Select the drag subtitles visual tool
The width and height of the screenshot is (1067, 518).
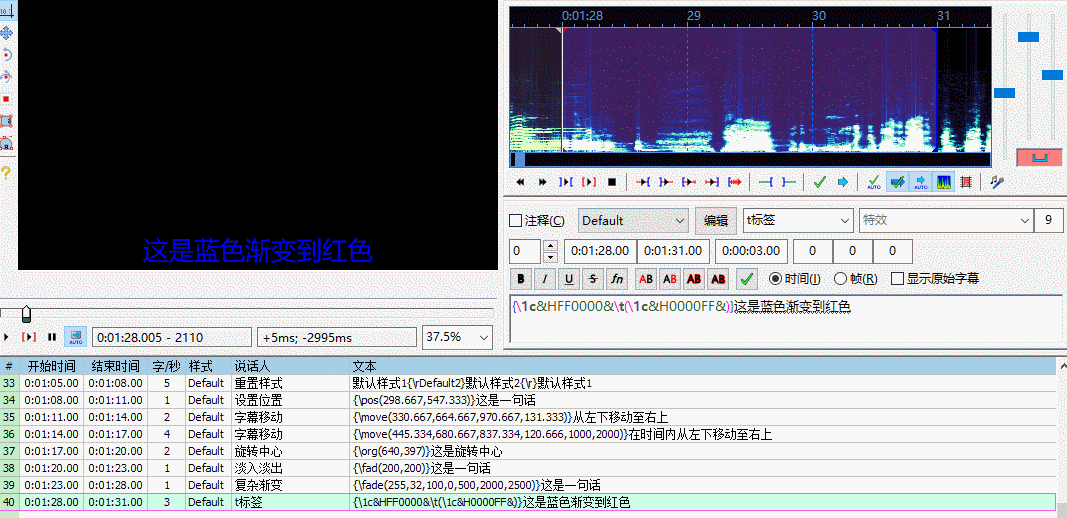click(7, 33)
